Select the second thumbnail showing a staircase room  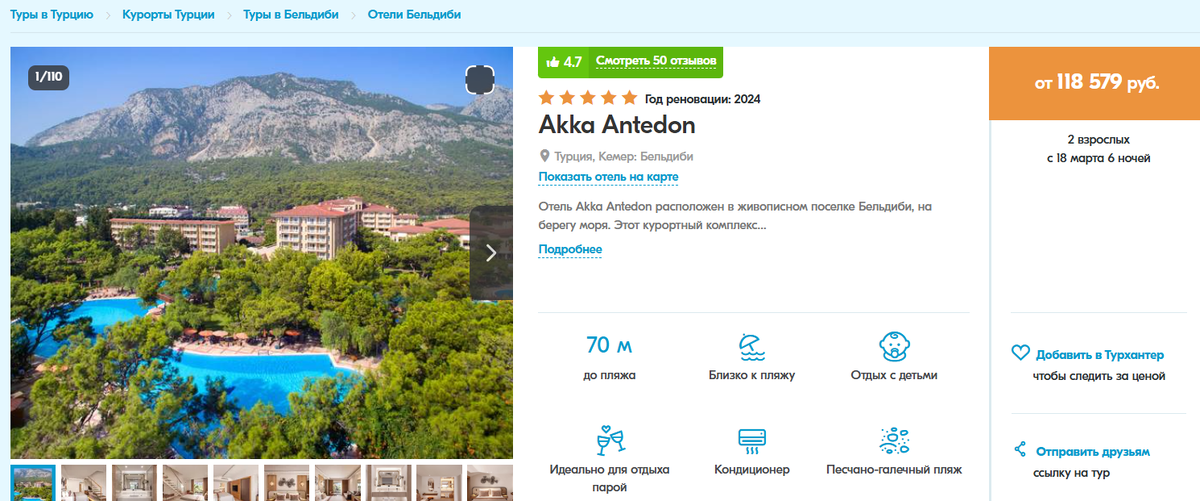point(84,482)
